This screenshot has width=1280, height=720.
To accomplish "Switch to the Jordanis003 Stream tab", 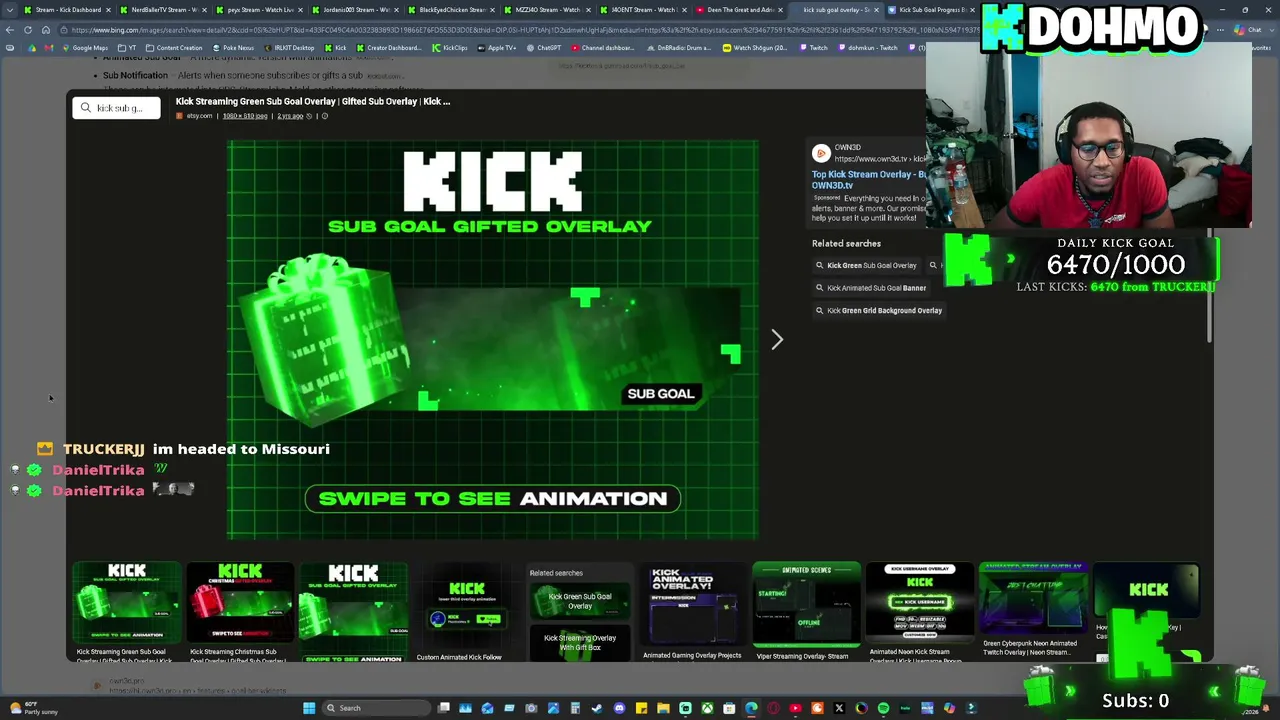I will click(355, 10).
